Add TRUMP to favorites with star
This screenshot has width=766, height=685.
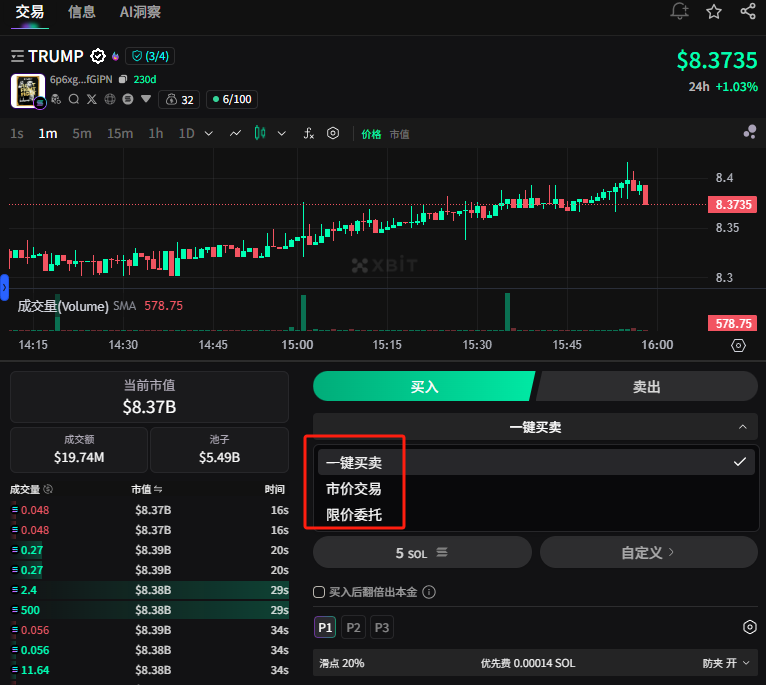[714, 11]
